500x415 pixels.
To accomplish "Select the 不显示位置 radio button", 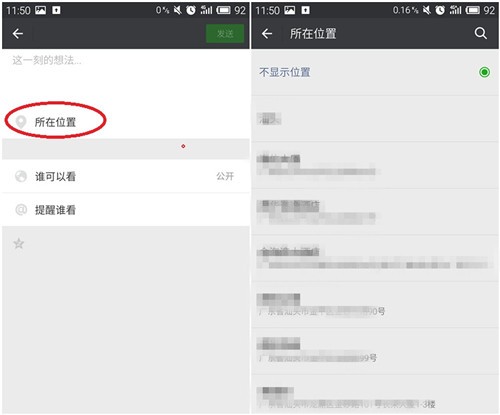I will point(484,72).
